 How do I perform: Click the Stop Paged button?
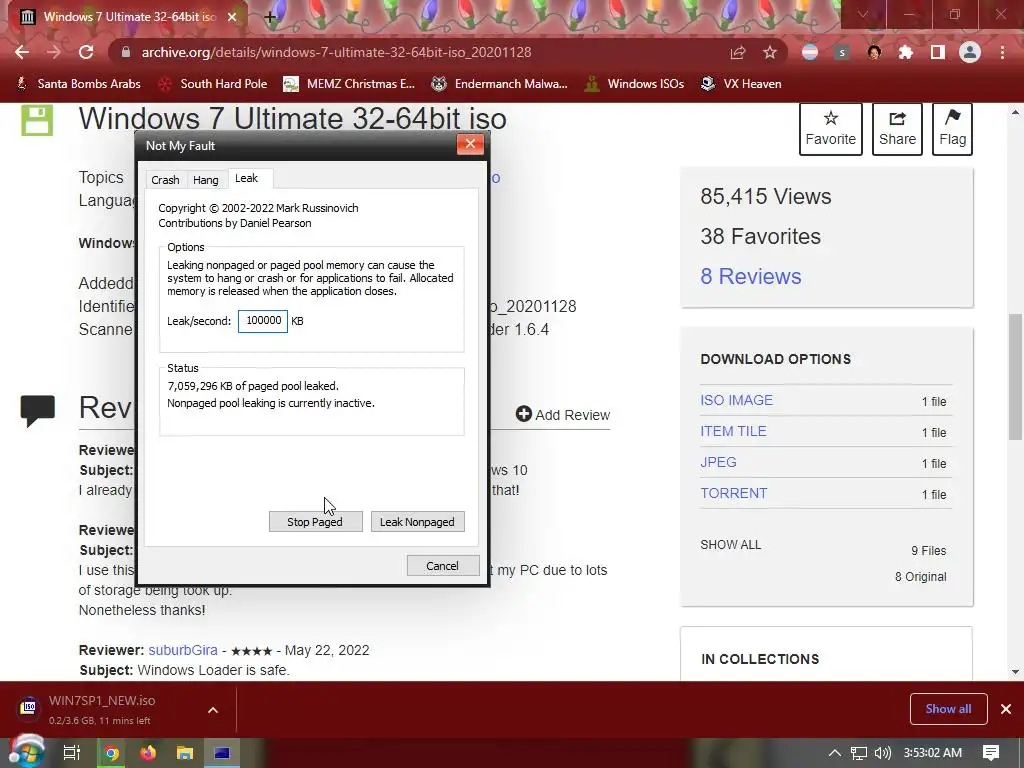click(x=315, y=522)
